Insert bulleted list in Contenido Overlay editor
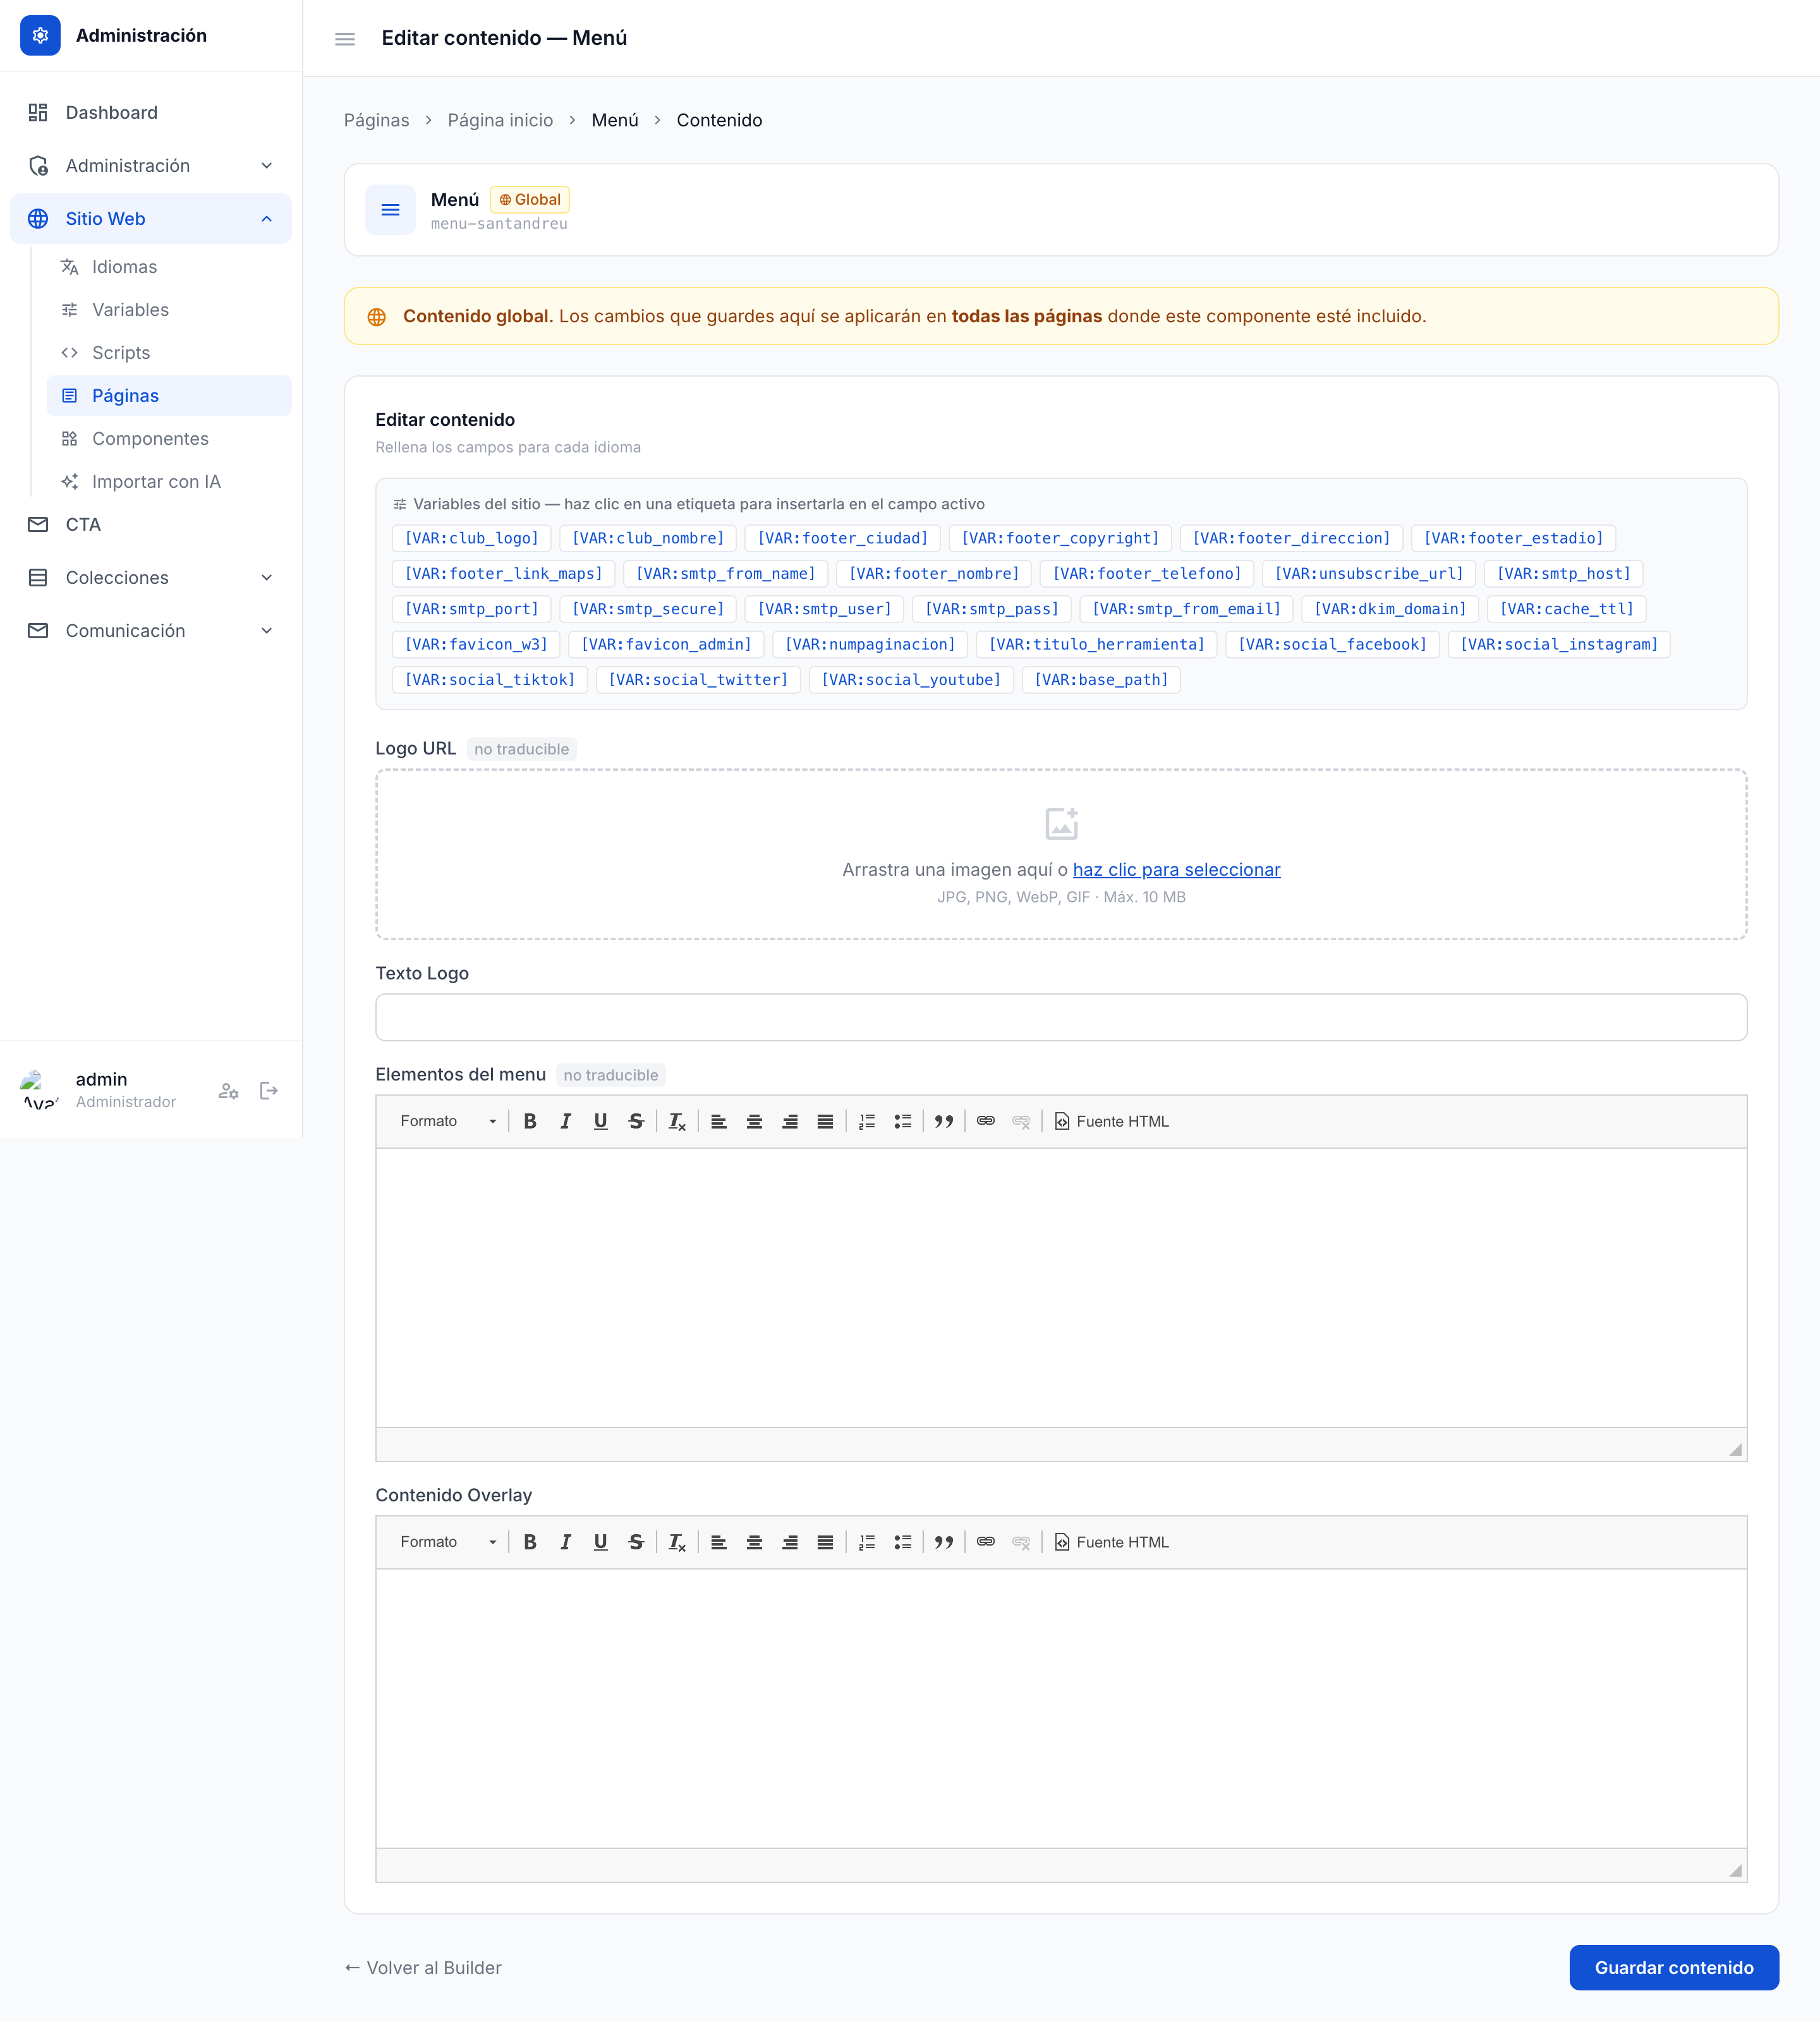 pos(903,1542)
